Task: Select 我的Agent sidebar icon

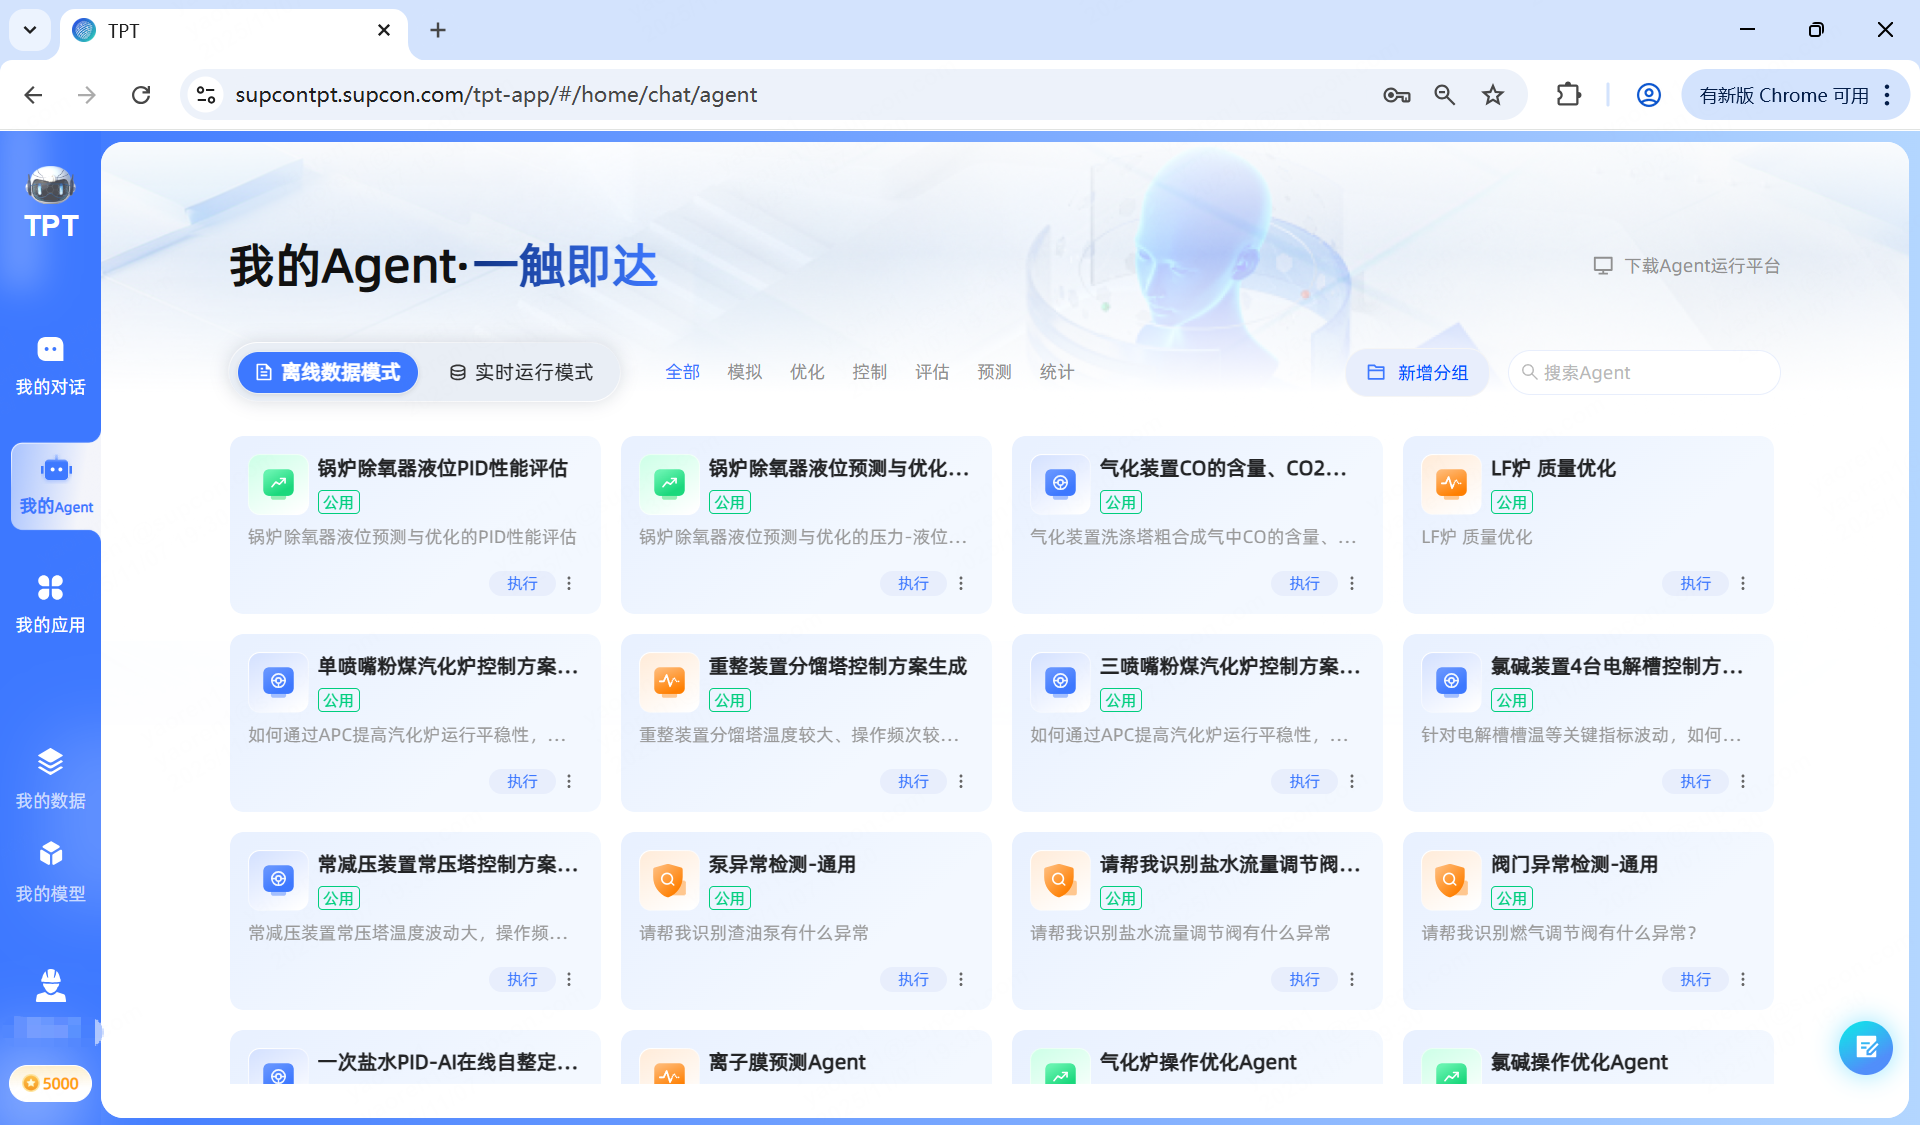Action: [x=54, y=485]
